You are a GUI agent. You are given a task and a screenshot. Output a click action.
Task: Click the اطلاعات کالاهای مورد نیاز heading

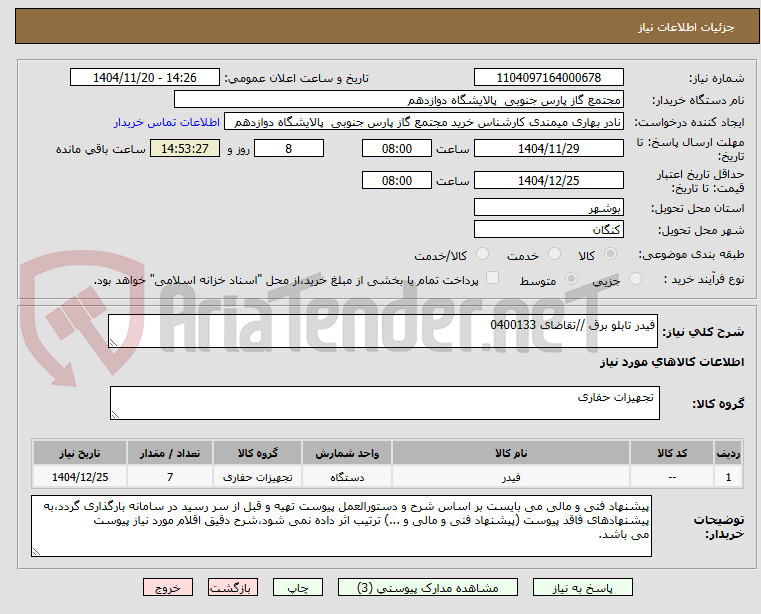tap(672, 362)
